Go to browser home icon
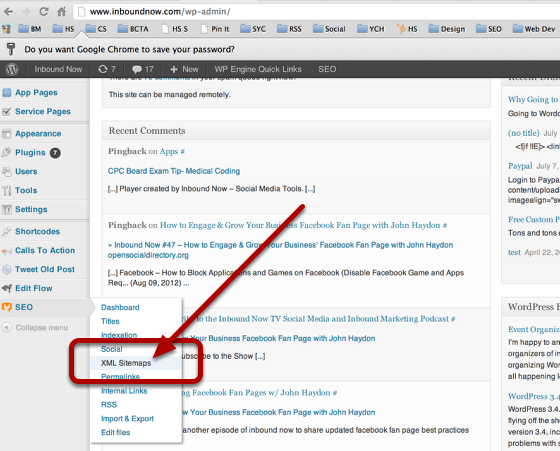 pos(61,12)
